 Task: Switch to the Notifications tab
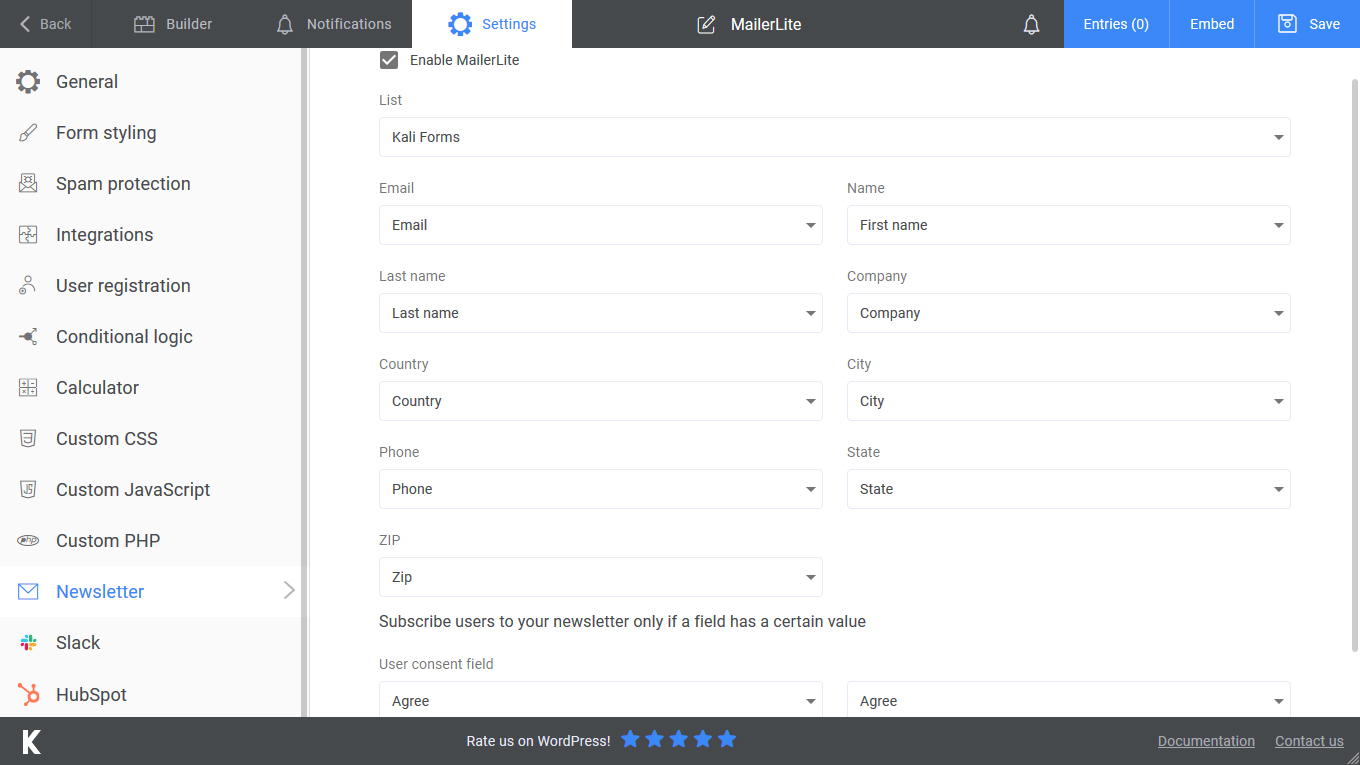point(333,24)
